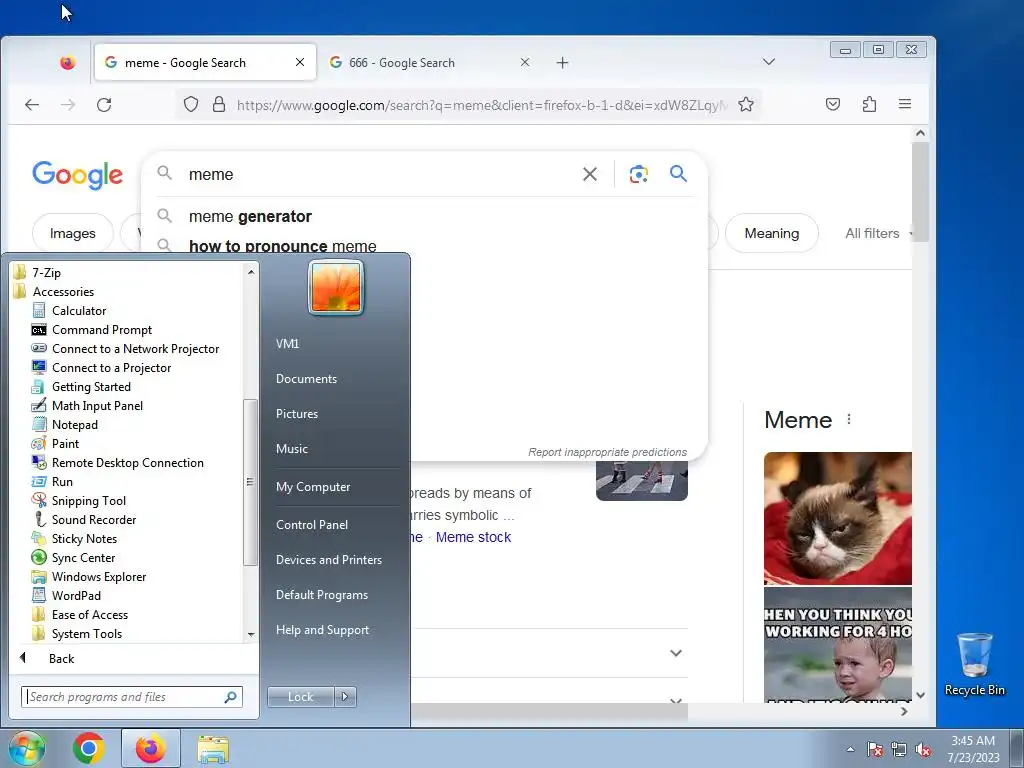Open the Meme stock link
The height and width of the screenshot is (768, 1024).
(473, 537)
